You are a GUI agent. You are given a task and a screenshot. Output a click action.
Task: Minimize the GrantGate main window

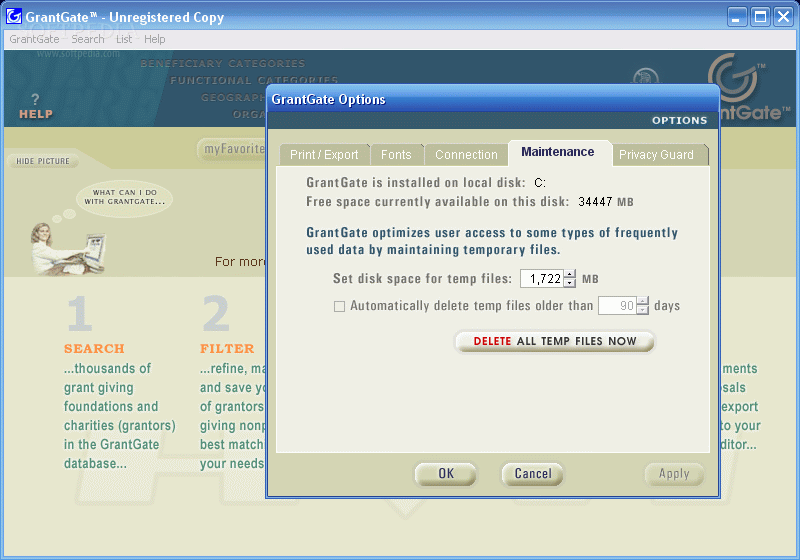[737, 17]
